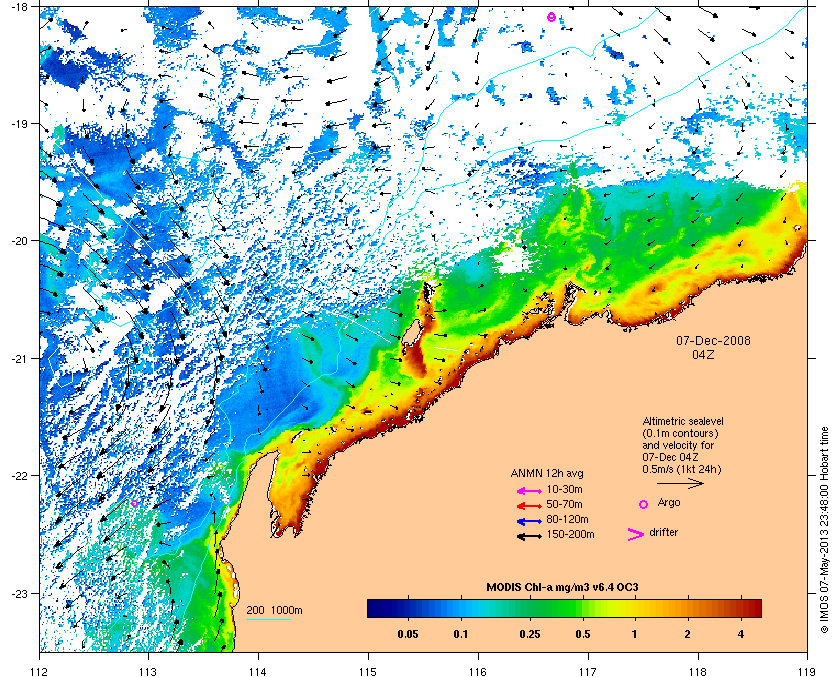Image resolution: width=838 pixels, height=677 pixels.
Task: Click the 'drifter' legend label
Action: point(663,533)
